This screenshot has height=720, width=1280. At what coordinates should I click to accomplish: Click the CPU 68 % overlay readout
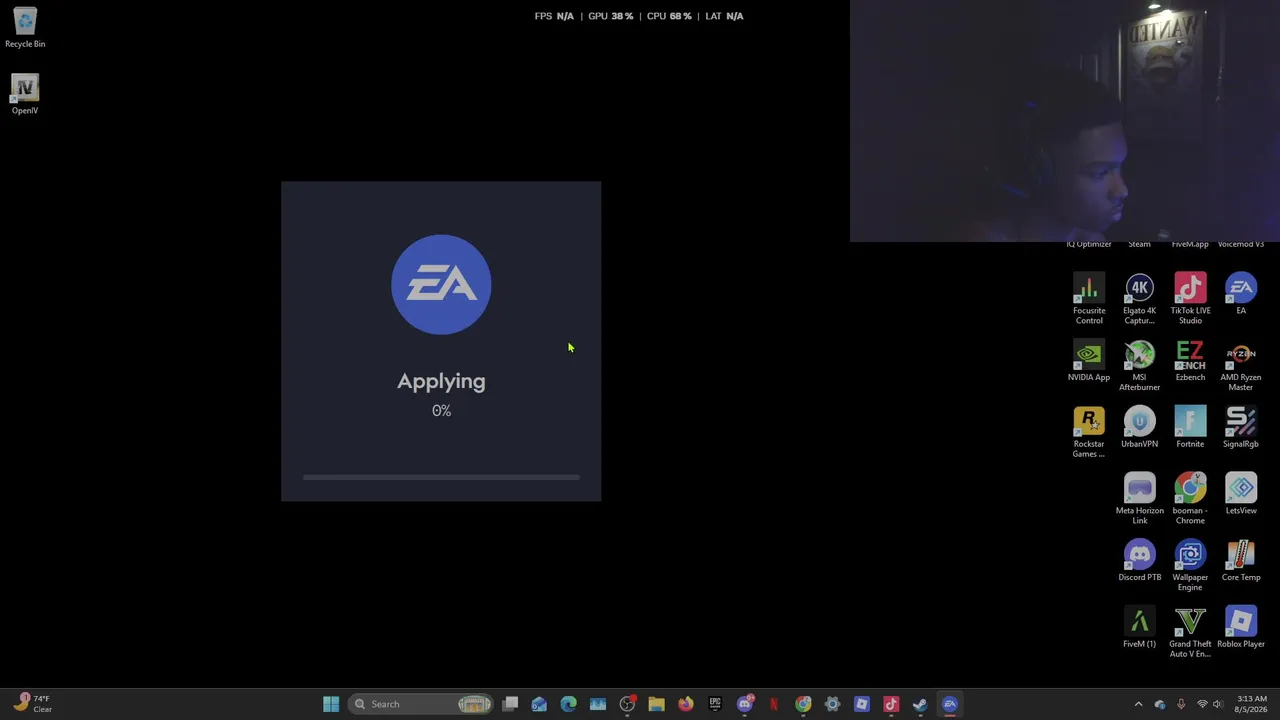[x=669, y=16]
